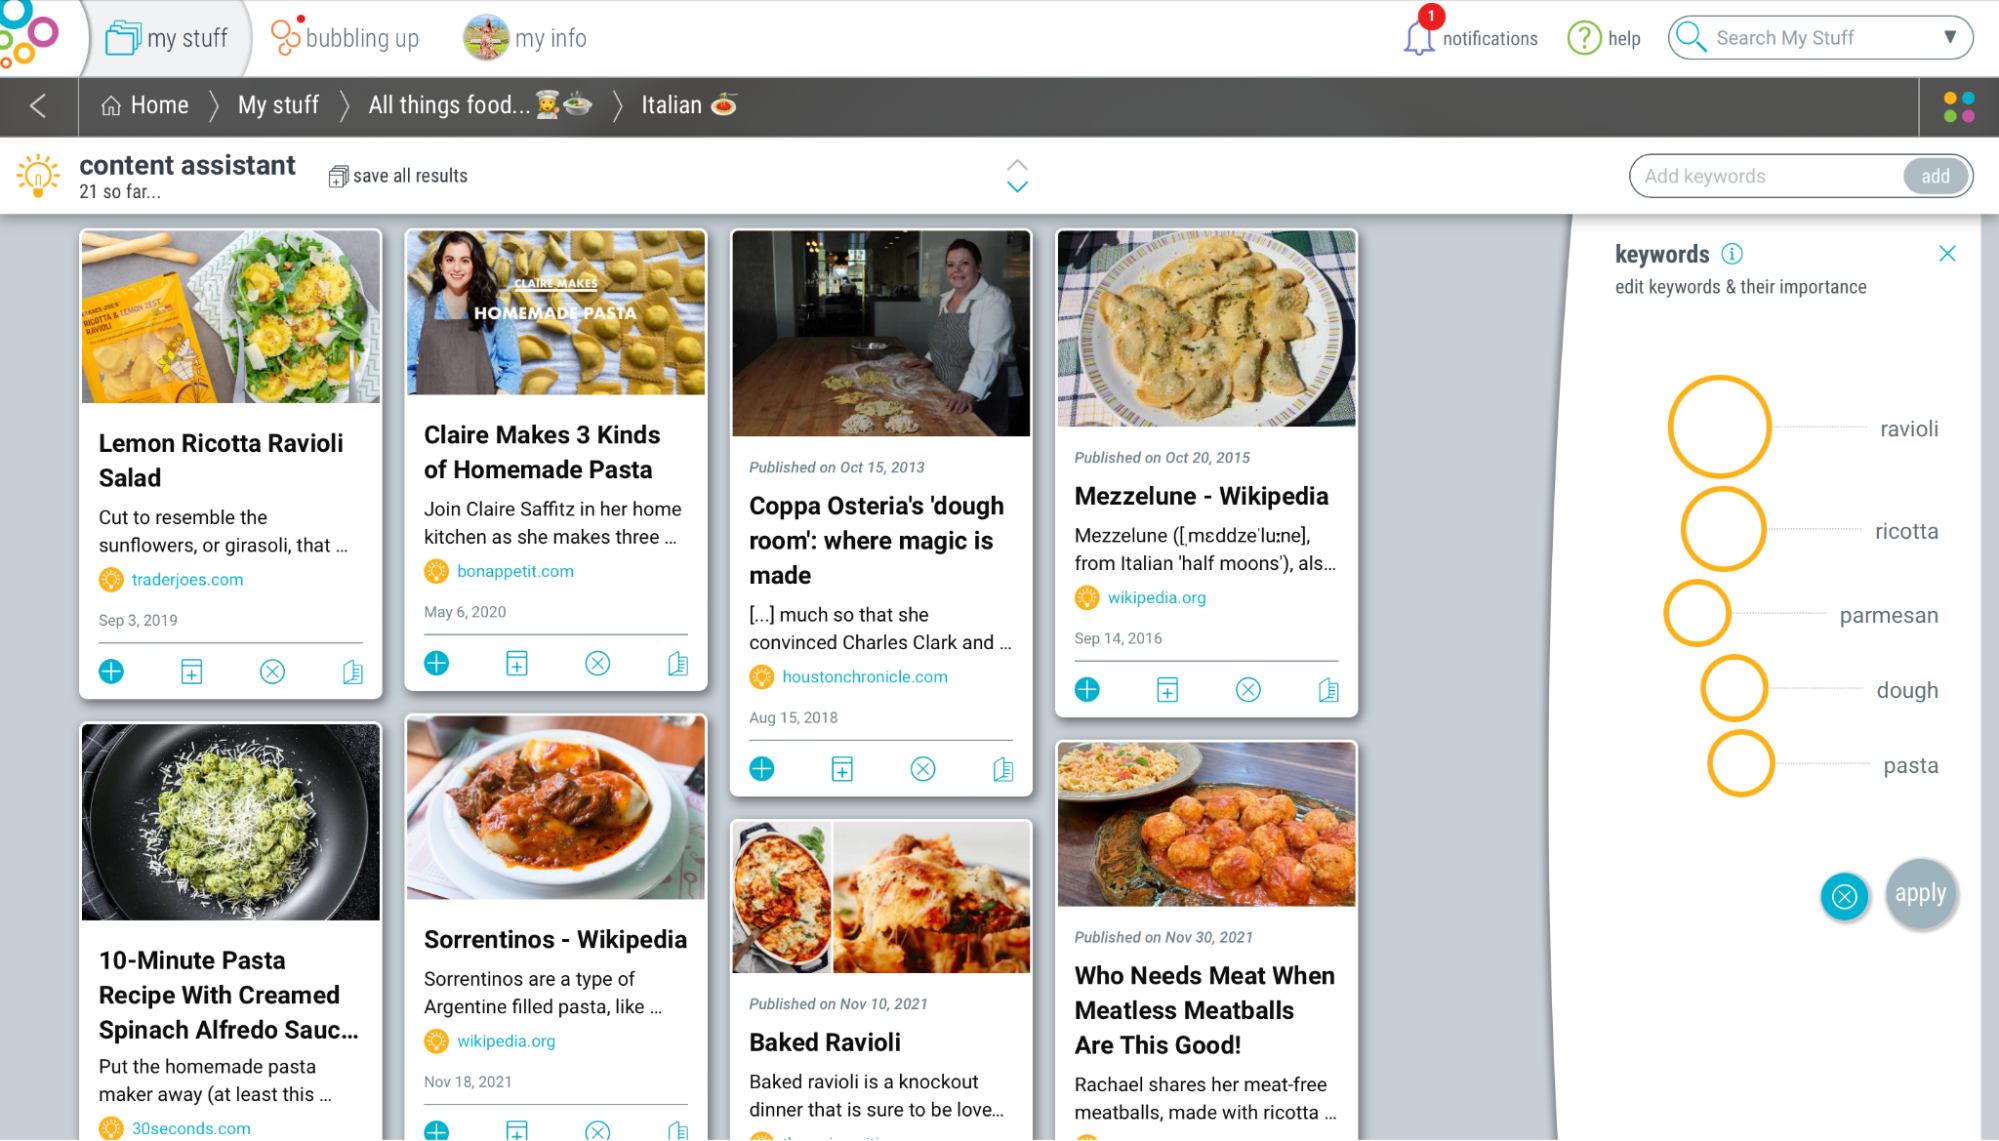
Task: Click the add keyword button
Action: point(1935,176)
